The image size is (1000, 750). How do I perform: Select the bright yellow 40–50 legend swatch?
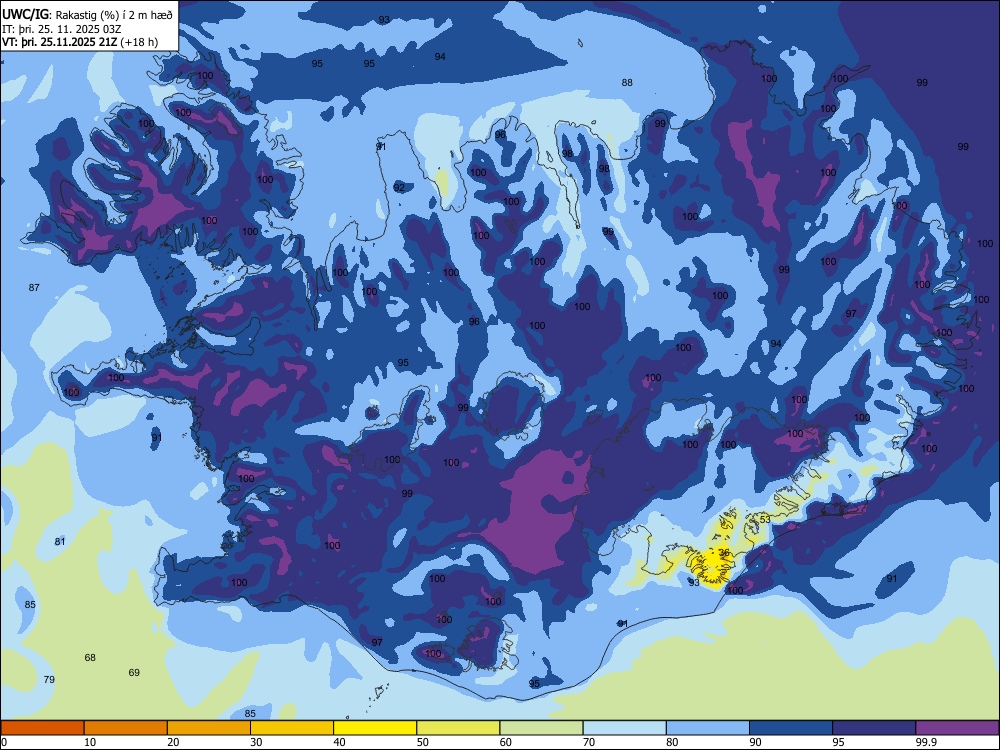click(375, 728)
